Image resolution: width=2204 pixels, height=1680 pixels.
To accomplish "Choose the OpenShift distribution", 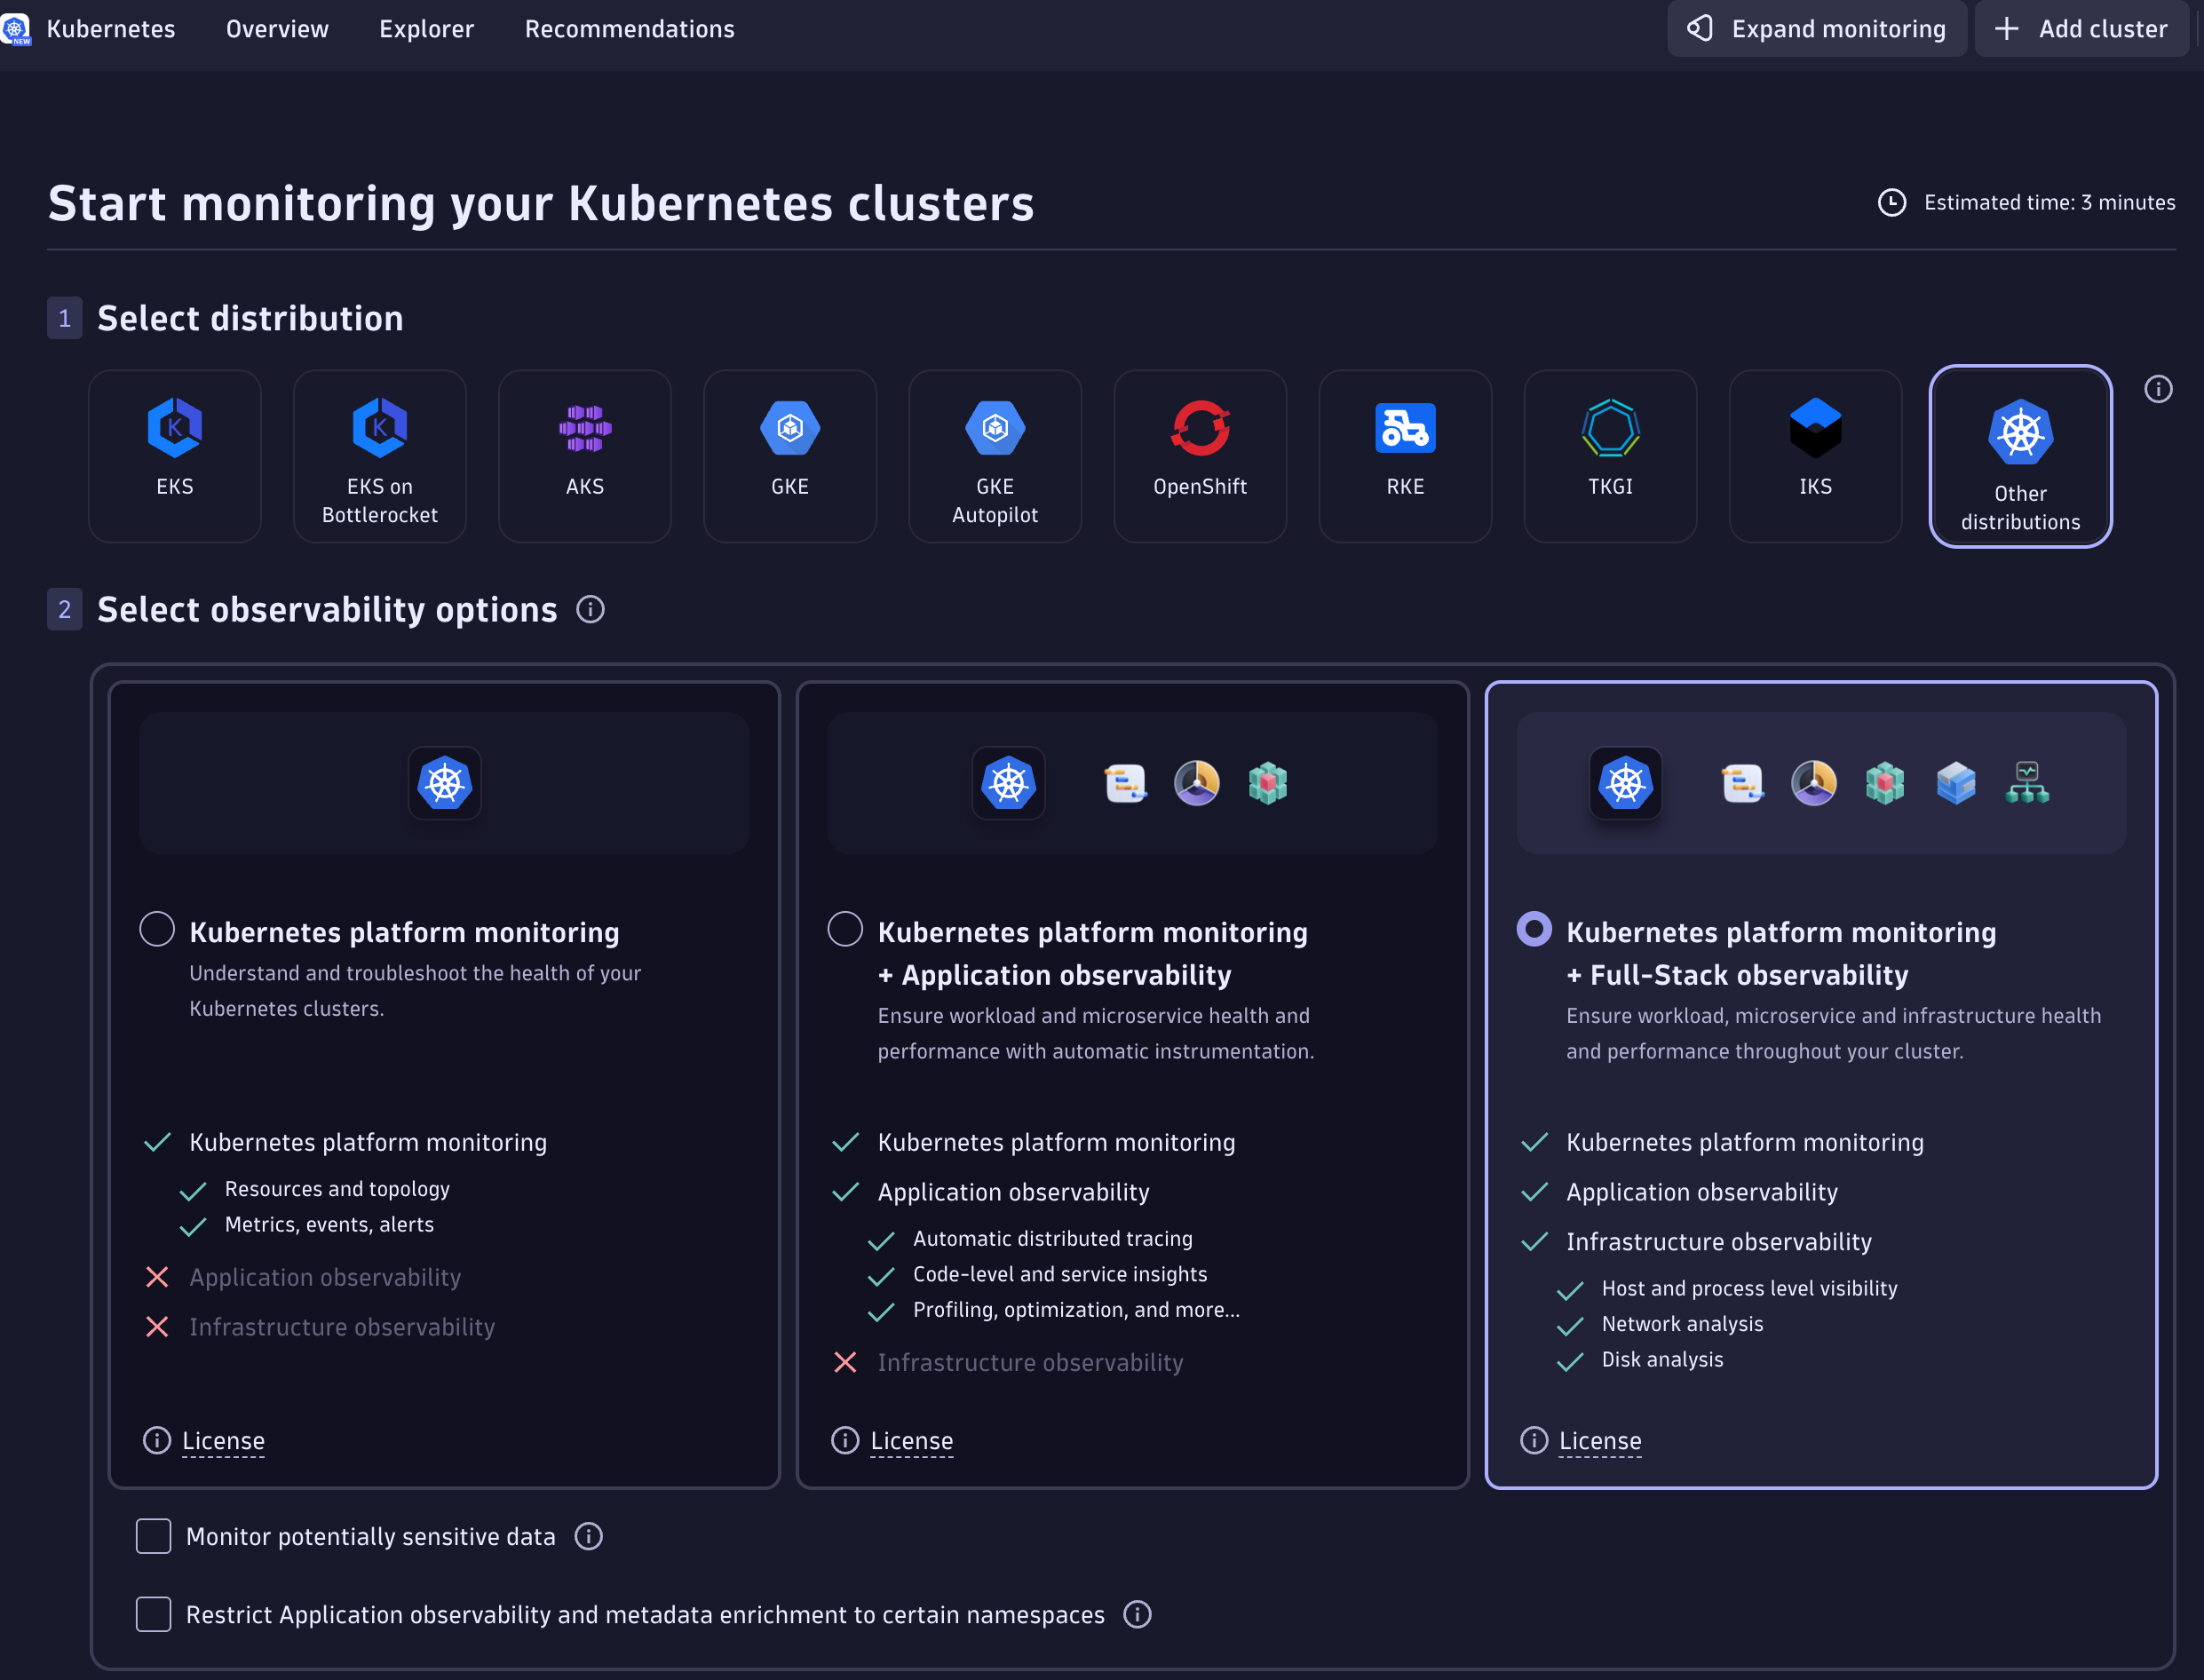I will pyautogui.click(x=1199, y=455).
